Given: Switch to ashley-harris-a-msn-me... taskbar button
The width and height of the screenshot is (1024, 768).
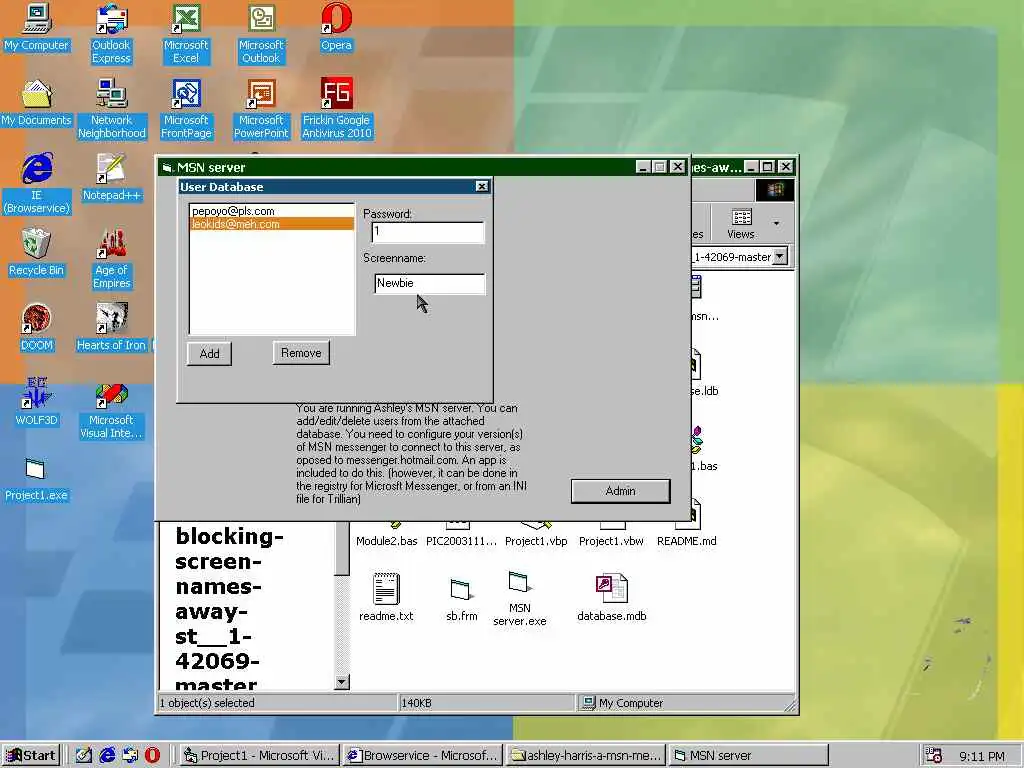Looking at the screenshot, I should (586, 755).
